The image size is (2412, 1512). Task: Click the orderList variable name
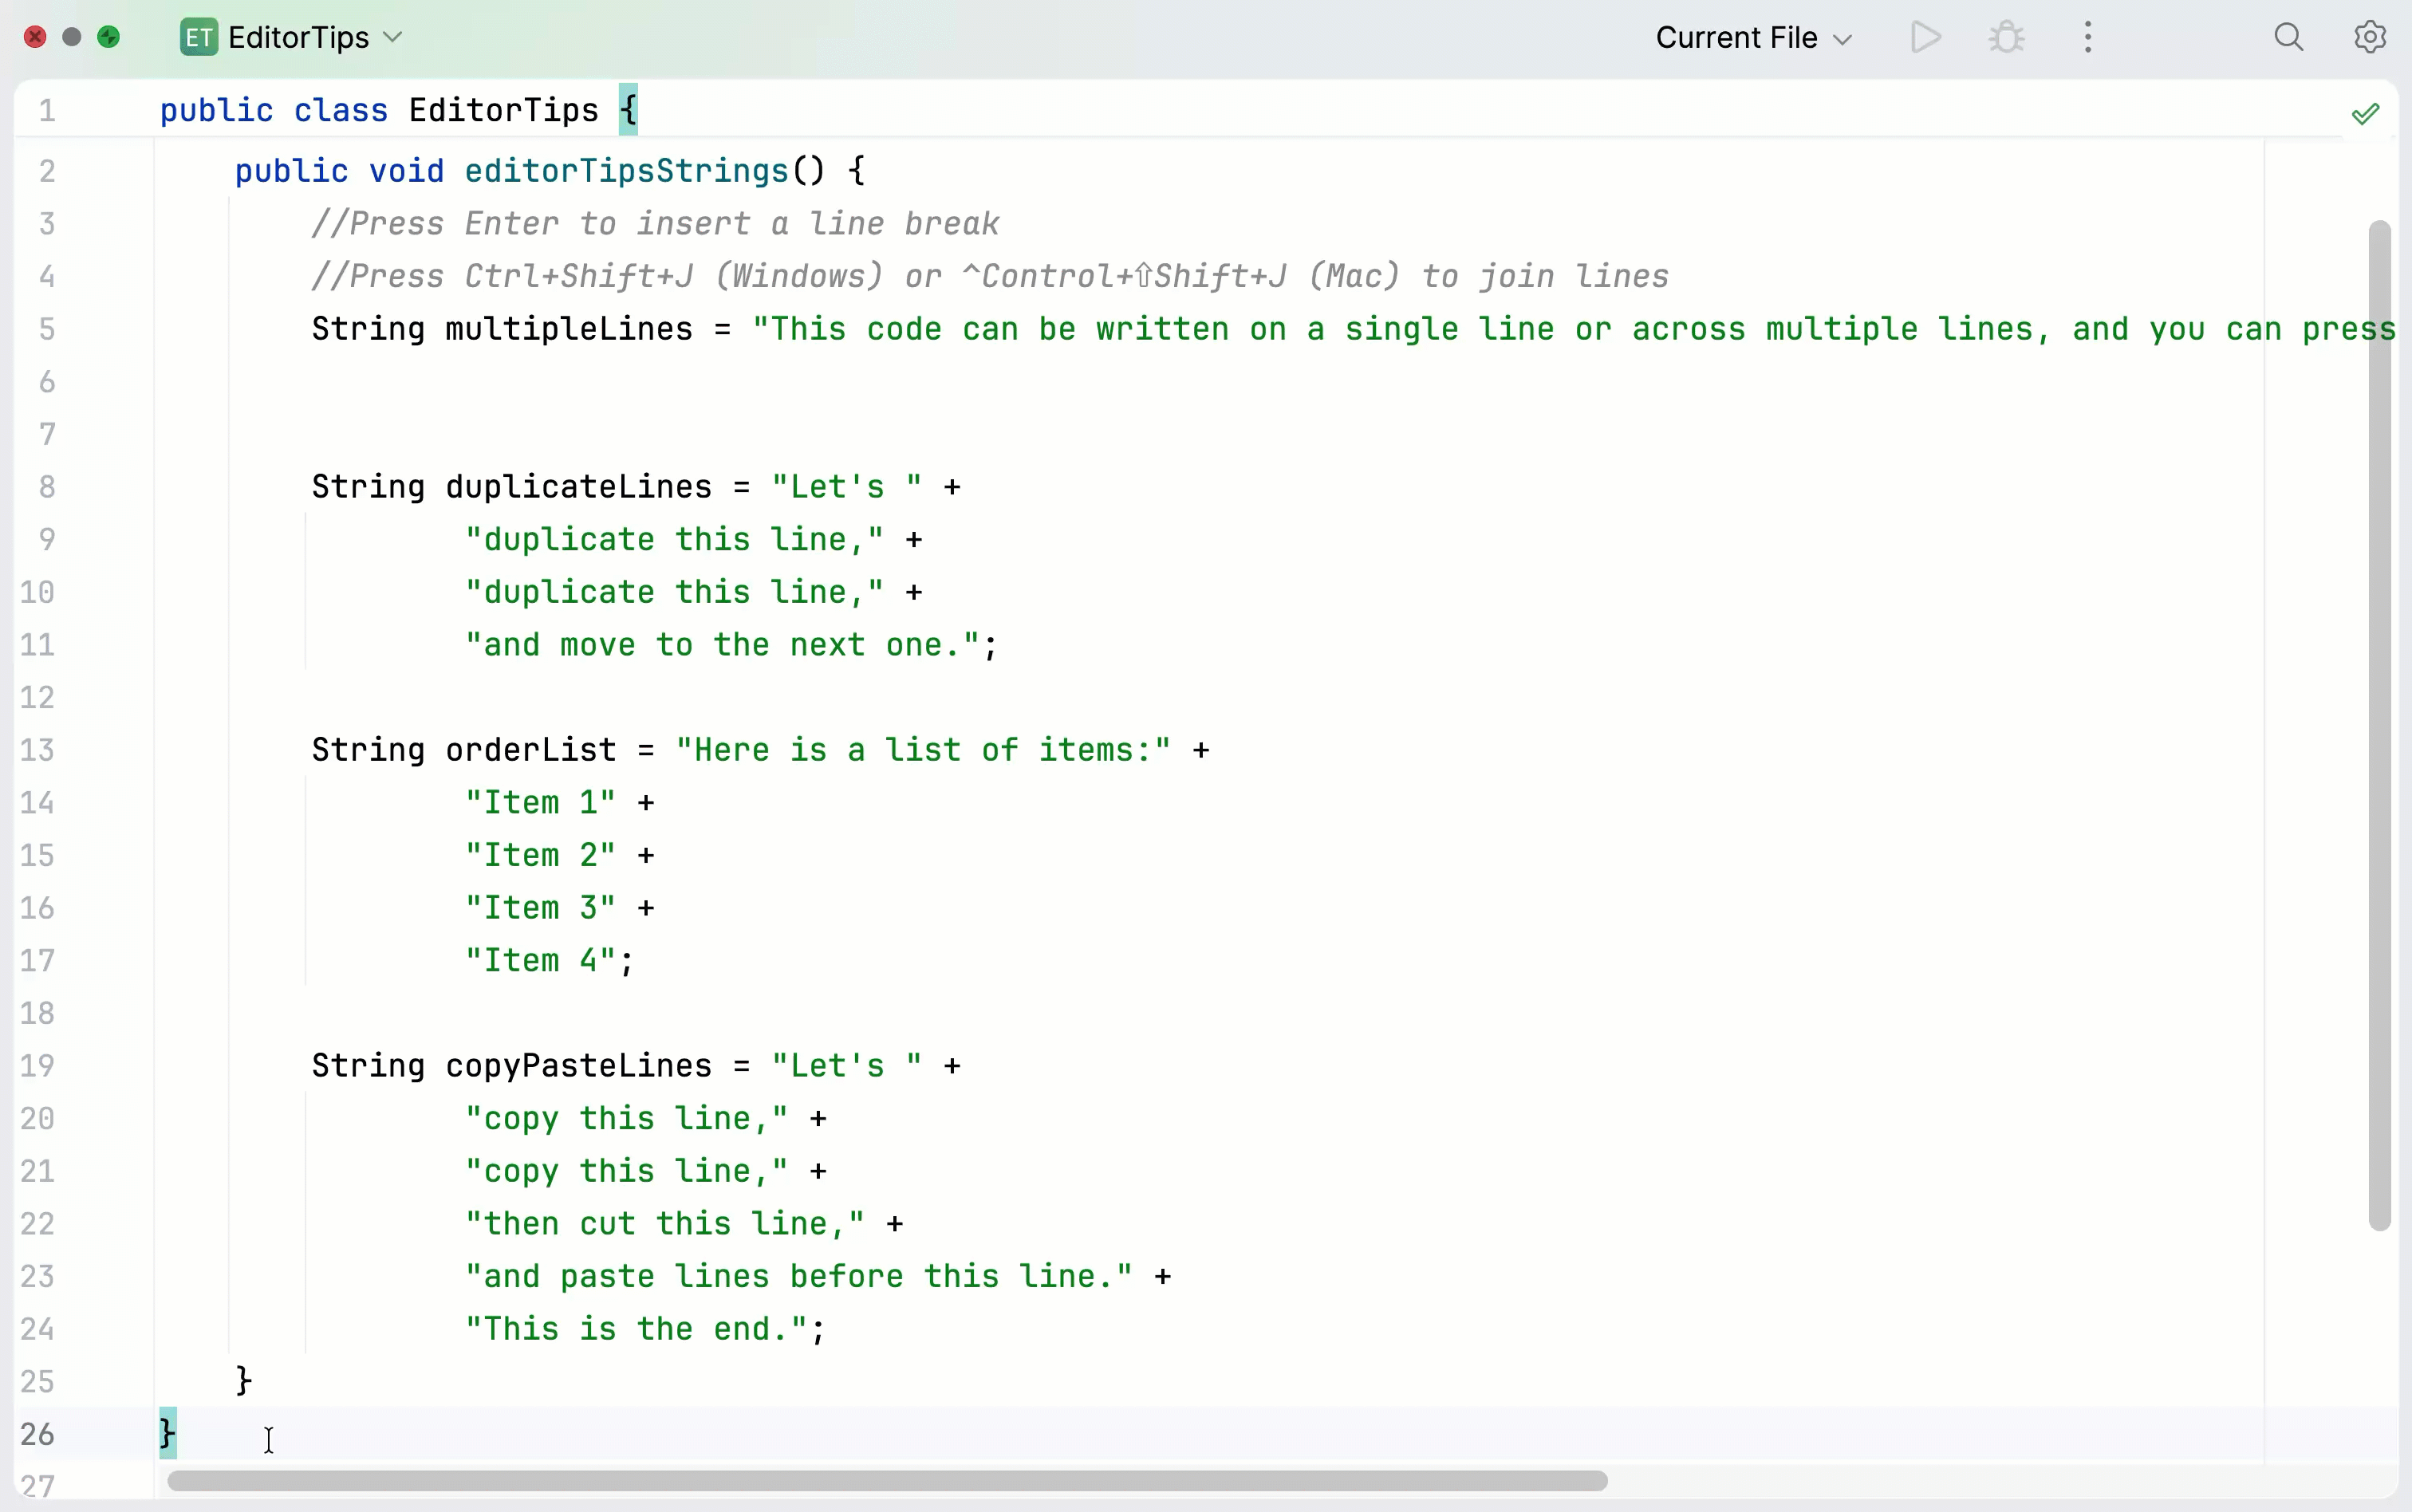click(531, 750)
